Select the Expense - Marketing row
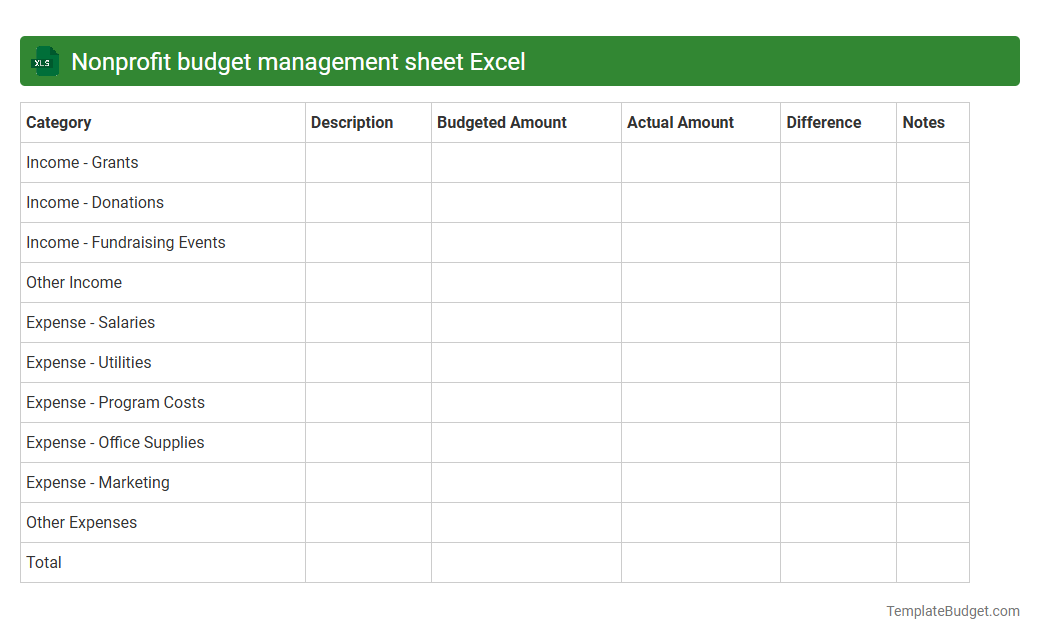The width and height of the screenshot is (1040, 640). point(97,482)
